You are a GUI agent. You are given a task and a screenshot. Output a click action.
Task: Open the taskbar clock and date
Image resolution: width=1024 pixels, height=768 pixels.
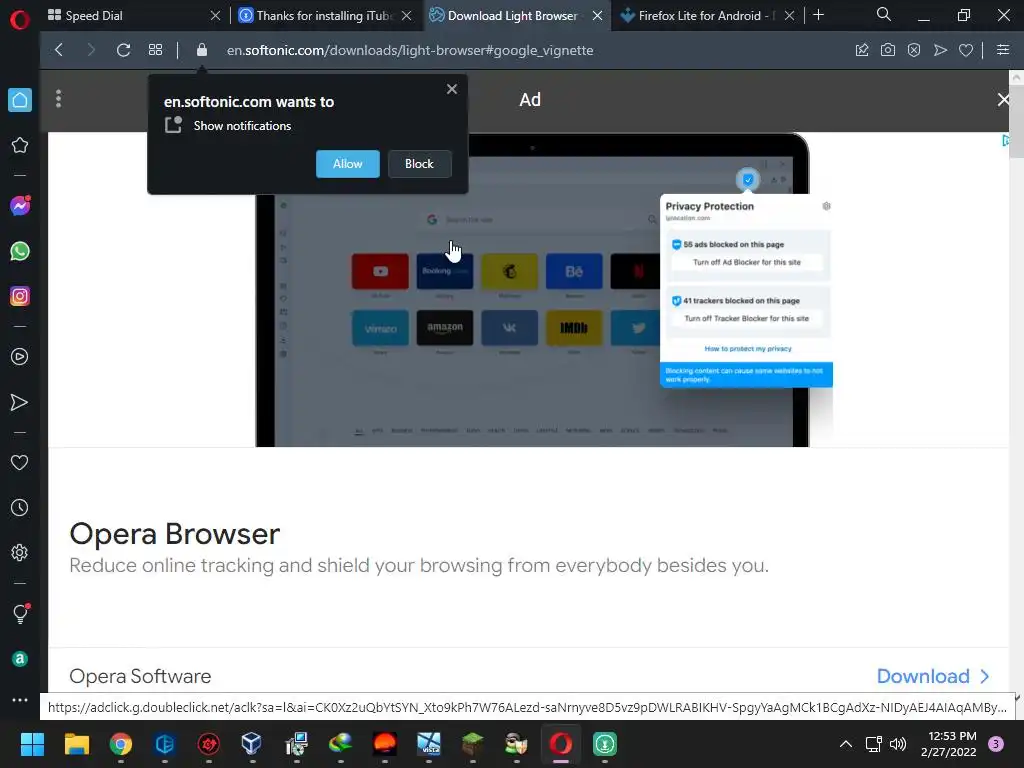click(949, 744)
